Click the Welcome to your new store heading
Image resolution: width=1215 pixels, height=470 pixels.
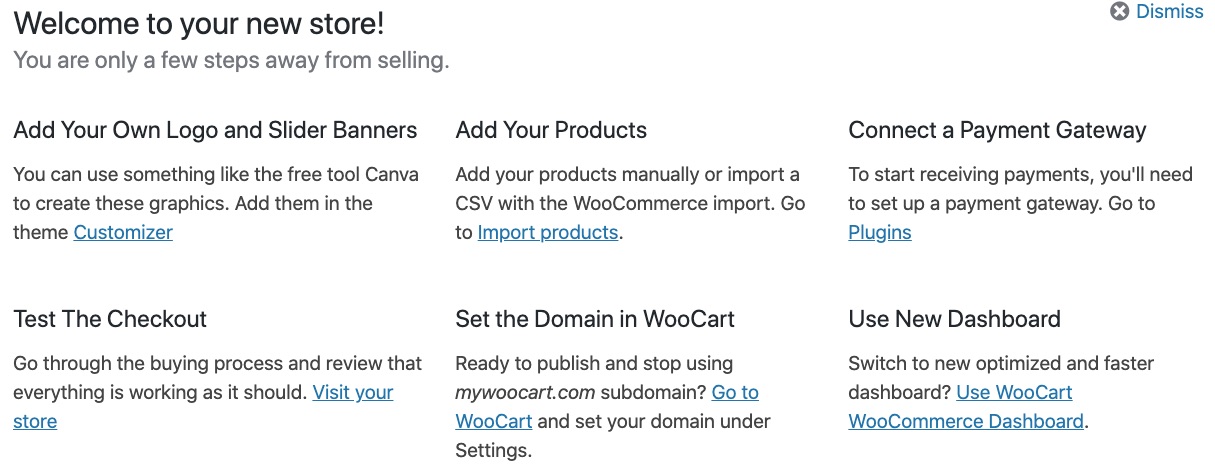199,23
